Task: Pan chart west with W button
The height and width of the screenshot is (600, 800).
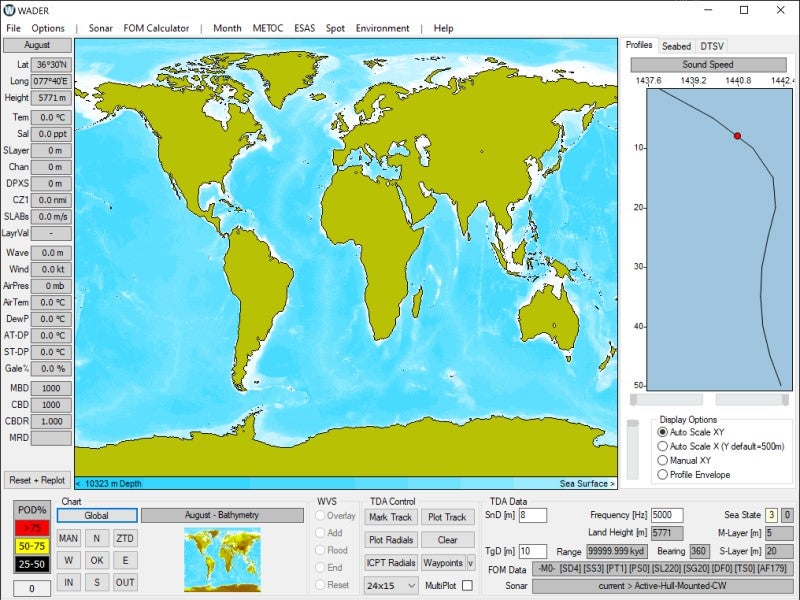Action: point(69,560)
